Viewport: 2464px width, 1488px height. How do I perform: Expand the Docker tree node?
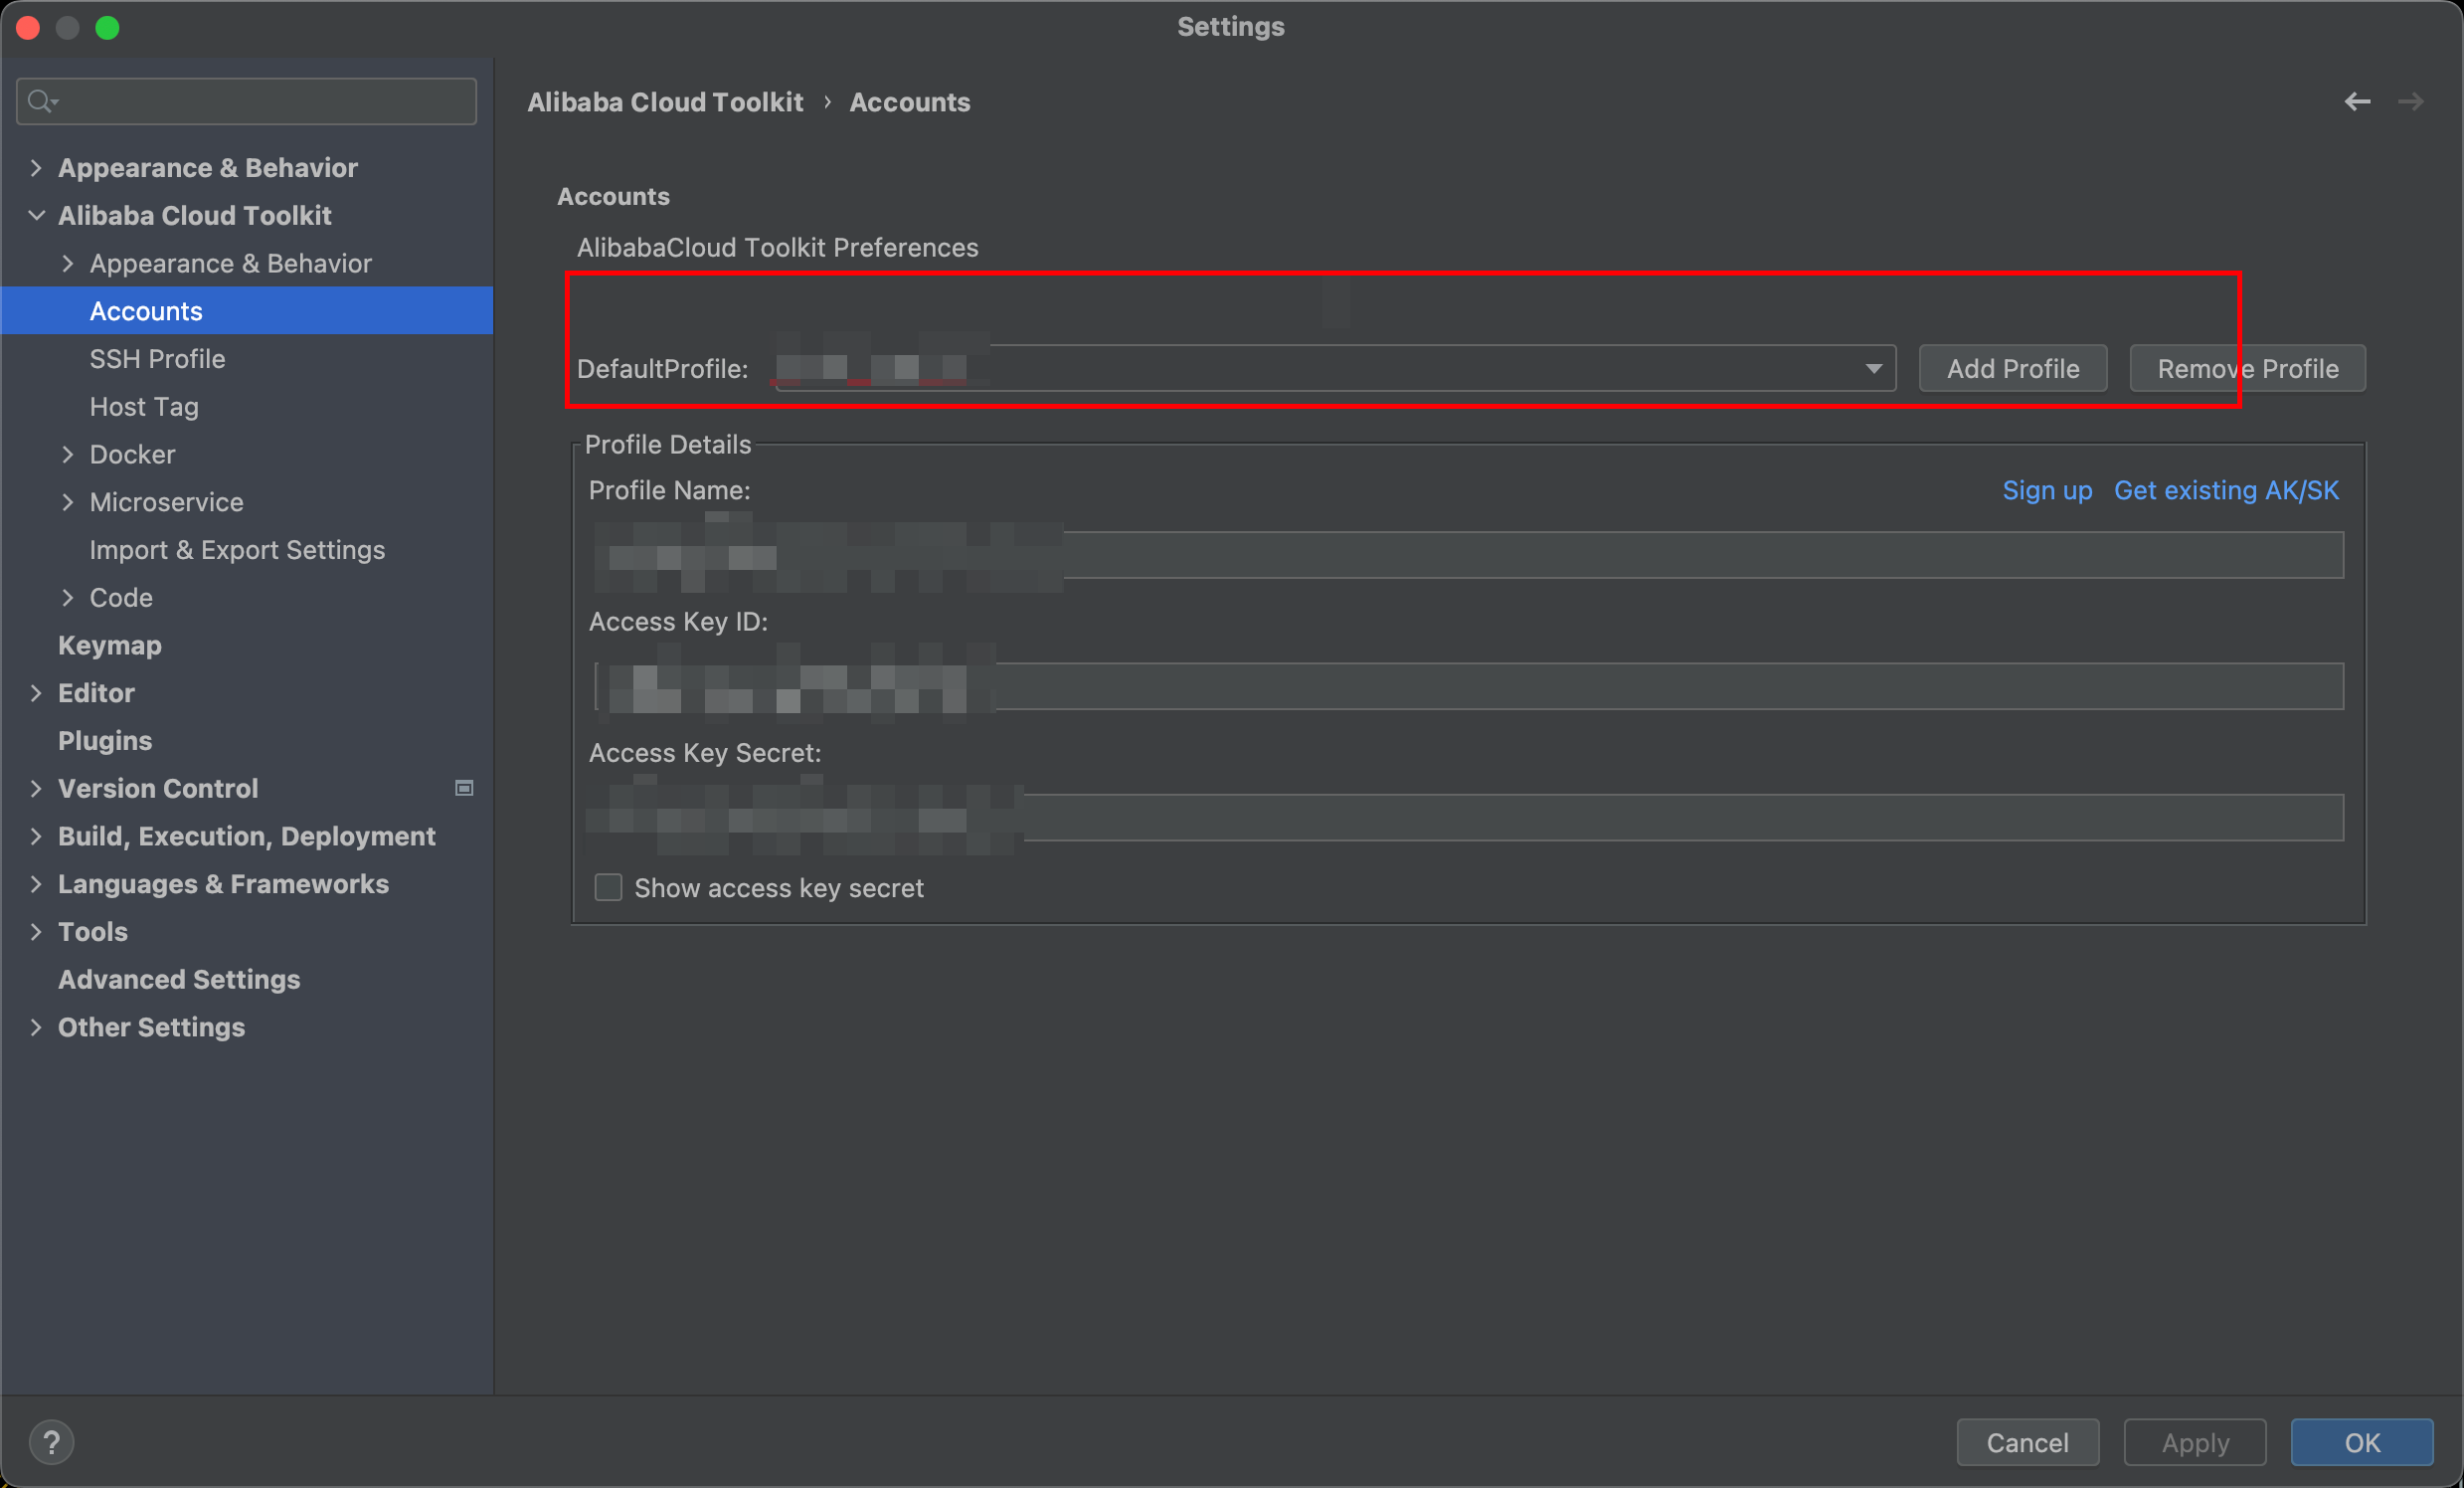(67, 455)
